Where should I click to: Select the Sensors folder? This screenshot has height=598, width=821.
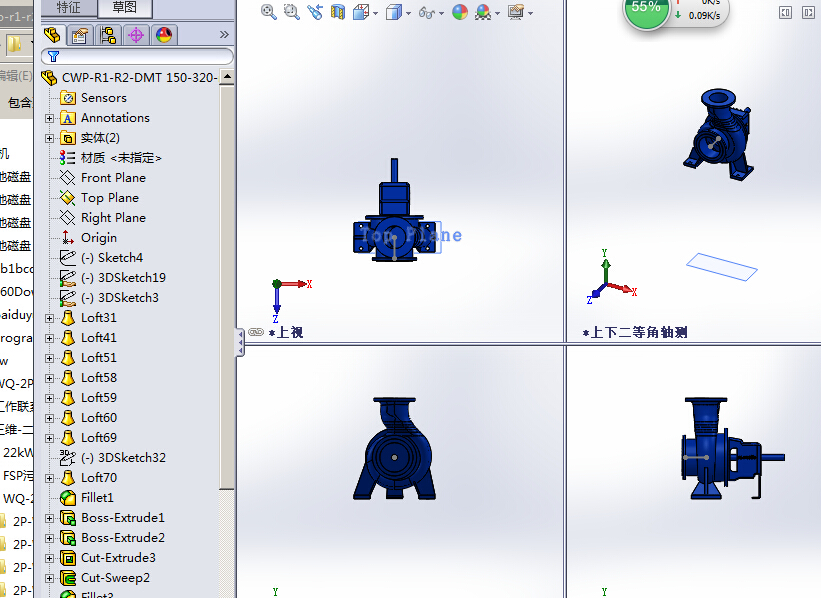point(104,98)
